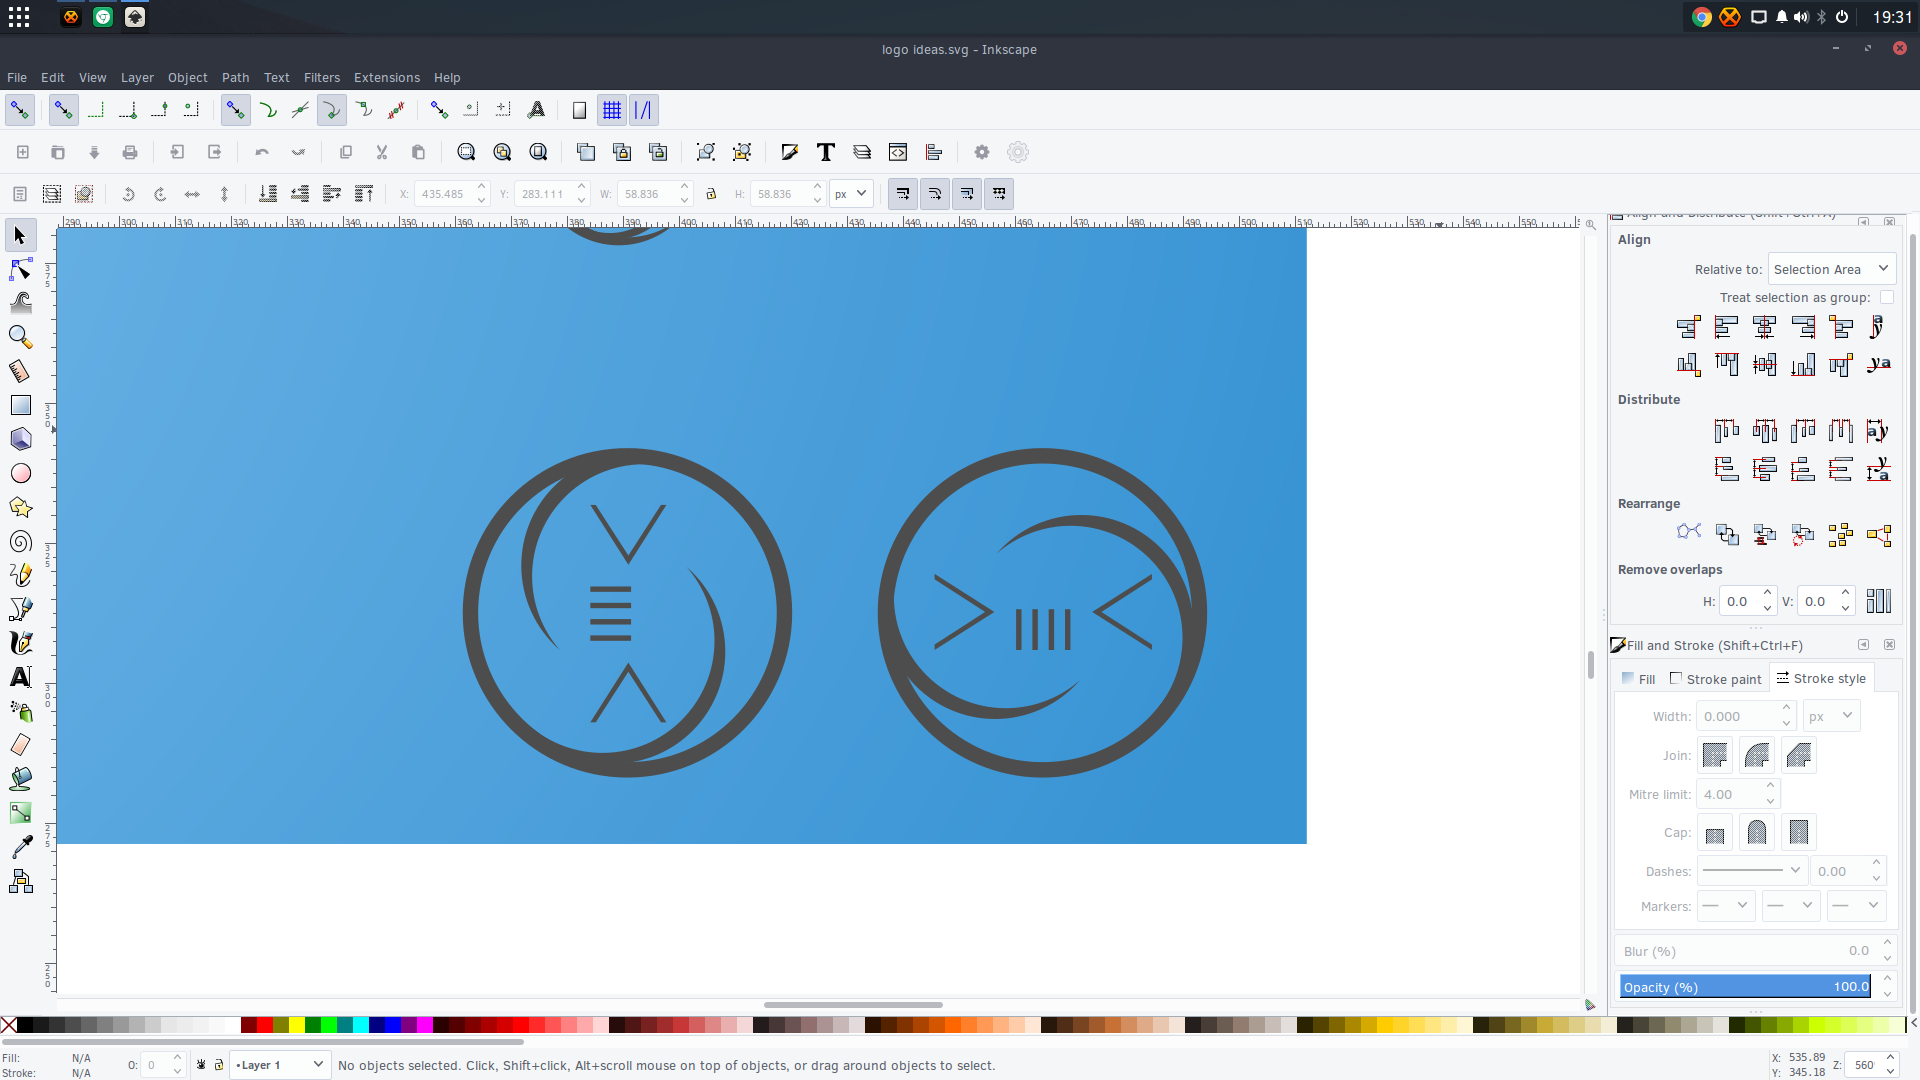The width and height of the screenshot is (1920, 1080).
Task: Open Text and Font dialog icon
Action: 826,152
